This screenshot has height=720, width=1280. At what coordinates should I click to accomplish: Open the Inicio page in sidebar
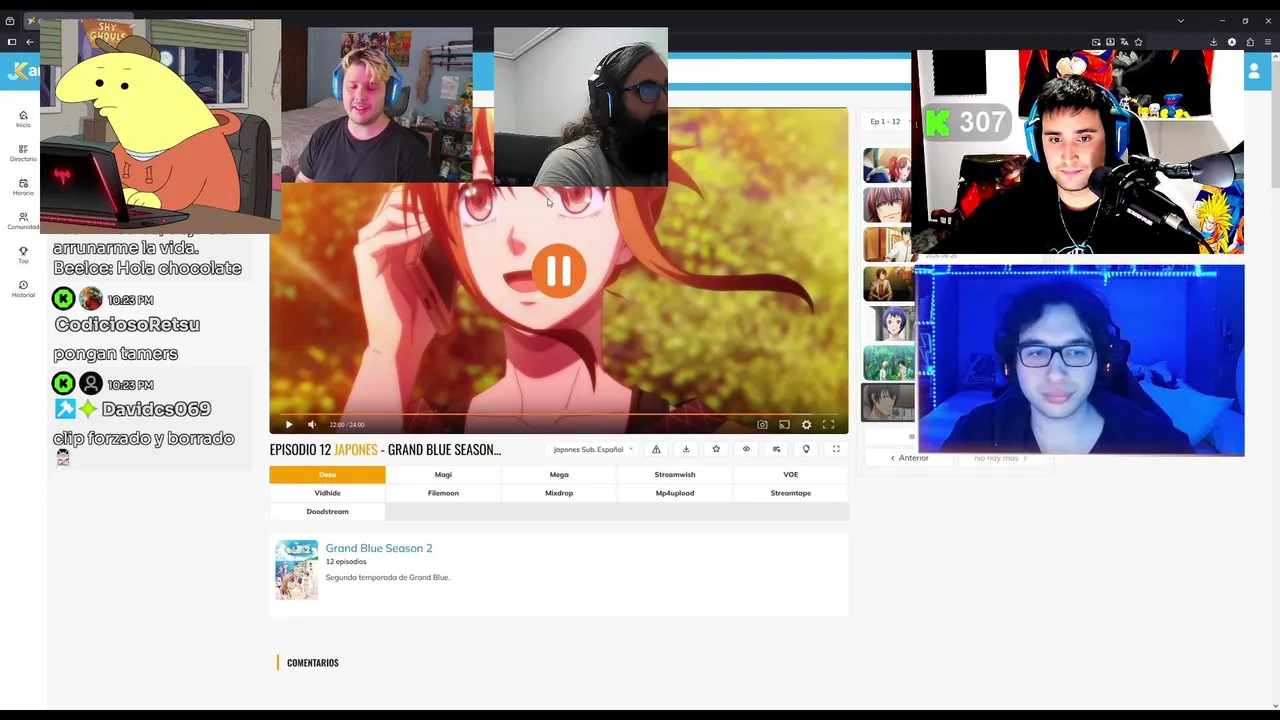(23, 119)
